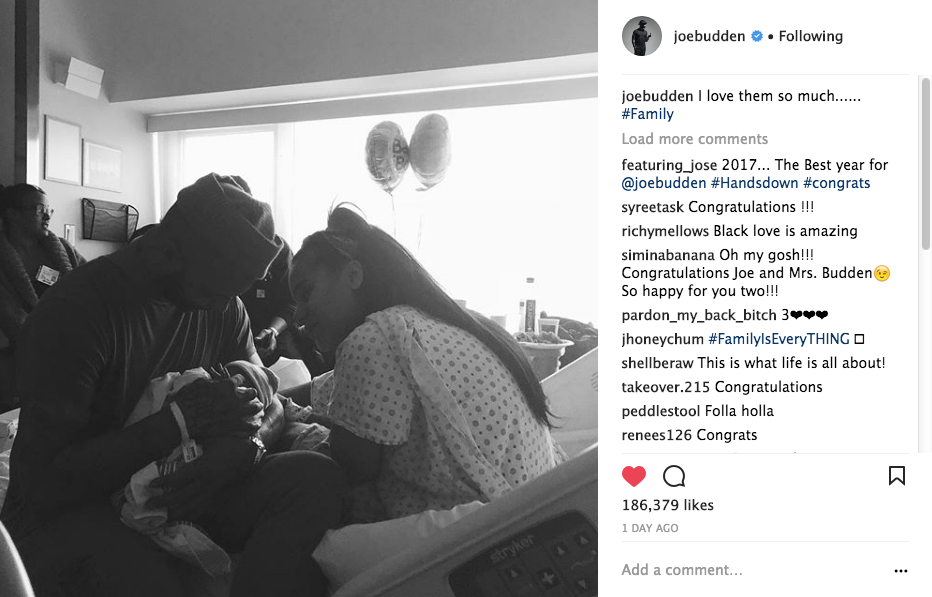
Task: Open the #FamilyIsEveryTHING hashtag
Action: pos(779,339)
